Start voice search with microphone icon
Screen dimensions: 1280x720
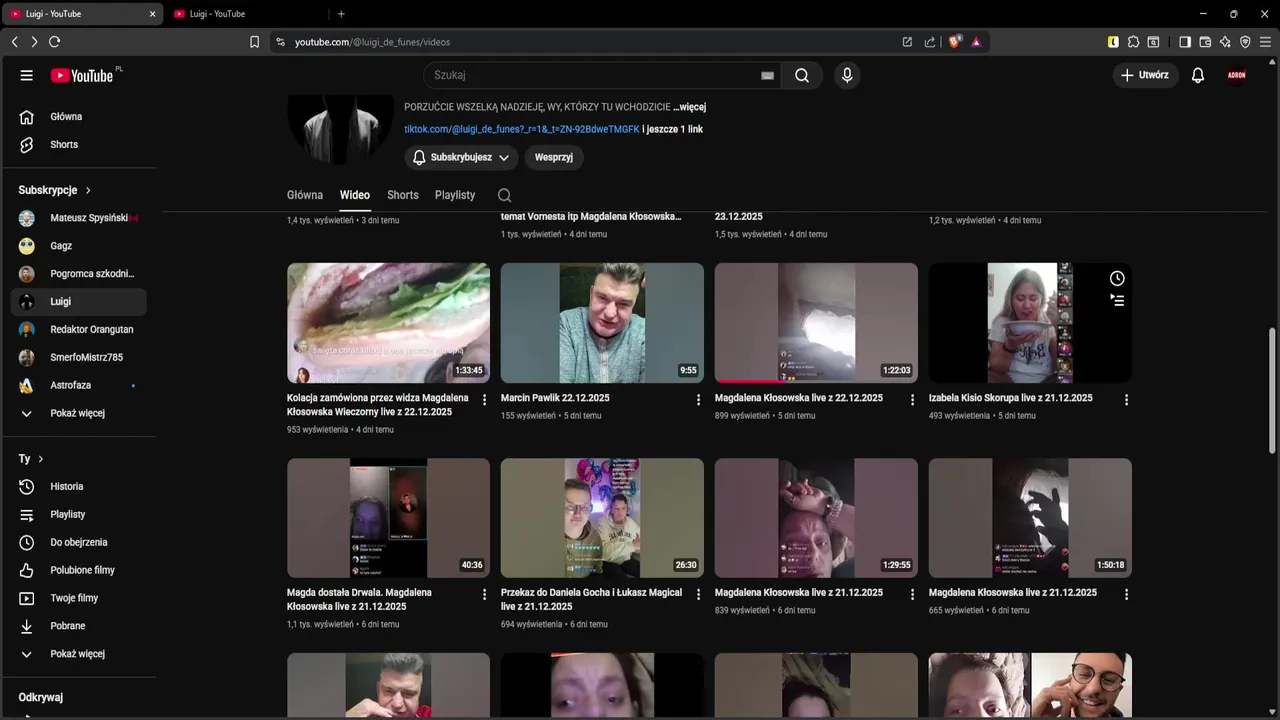(x=847, y=75)
